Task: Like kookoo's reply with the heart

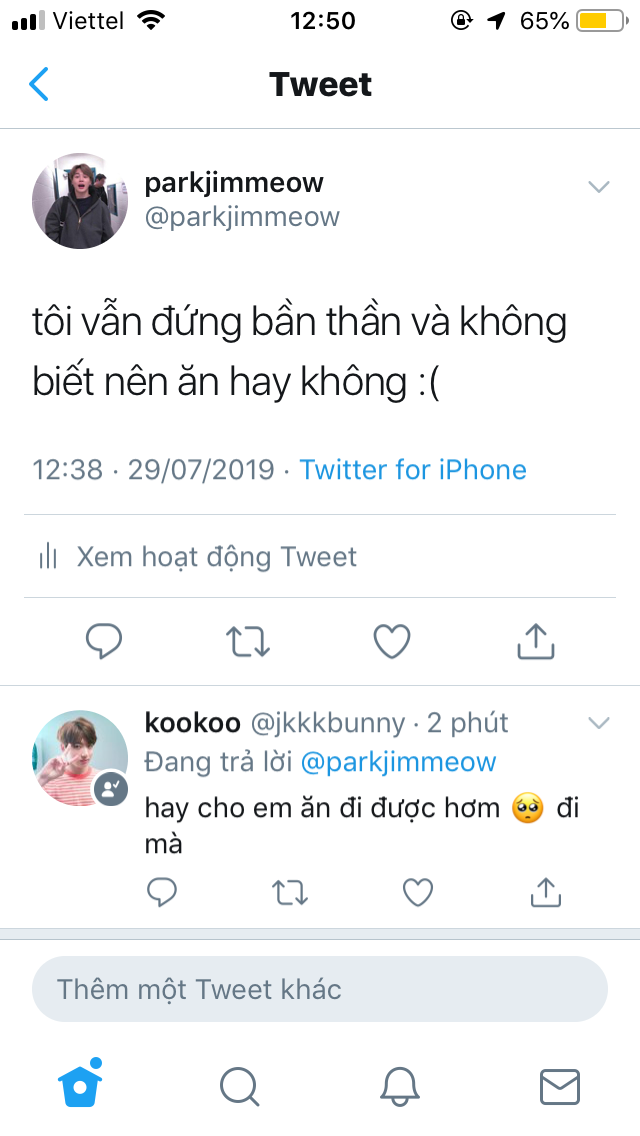Action: 417,893
